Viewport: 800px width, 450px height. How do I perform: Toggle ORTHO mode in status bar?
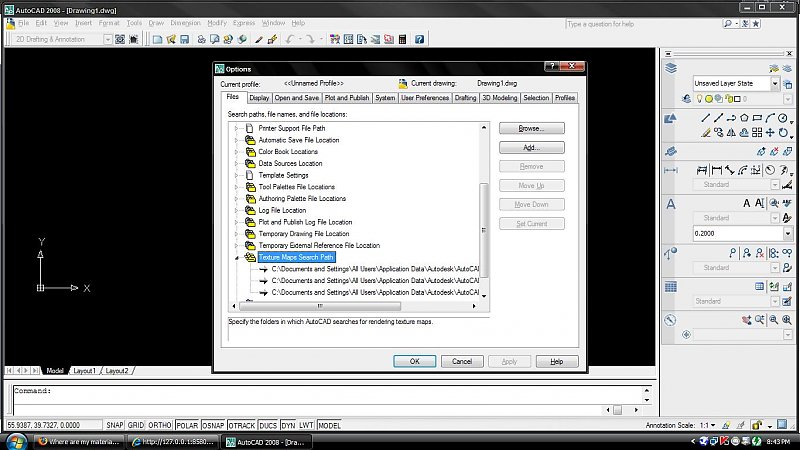160,425
